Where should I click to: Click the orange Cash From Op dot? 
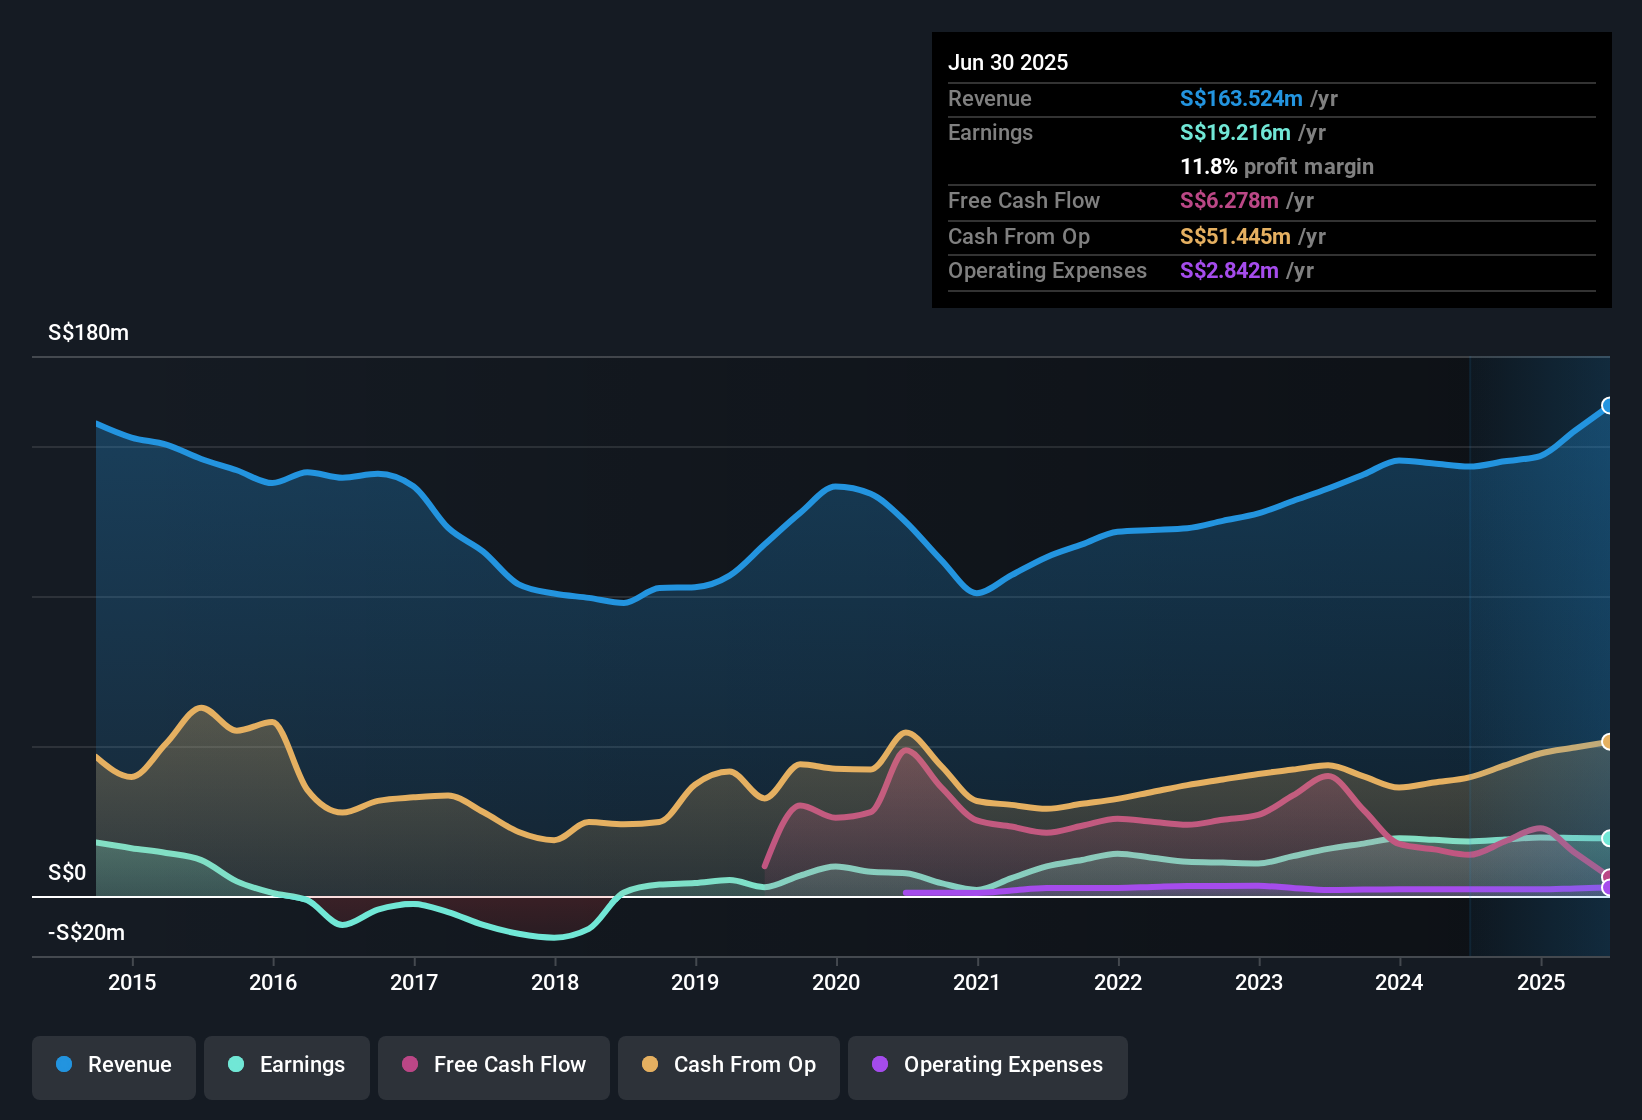coord(650,1064)
